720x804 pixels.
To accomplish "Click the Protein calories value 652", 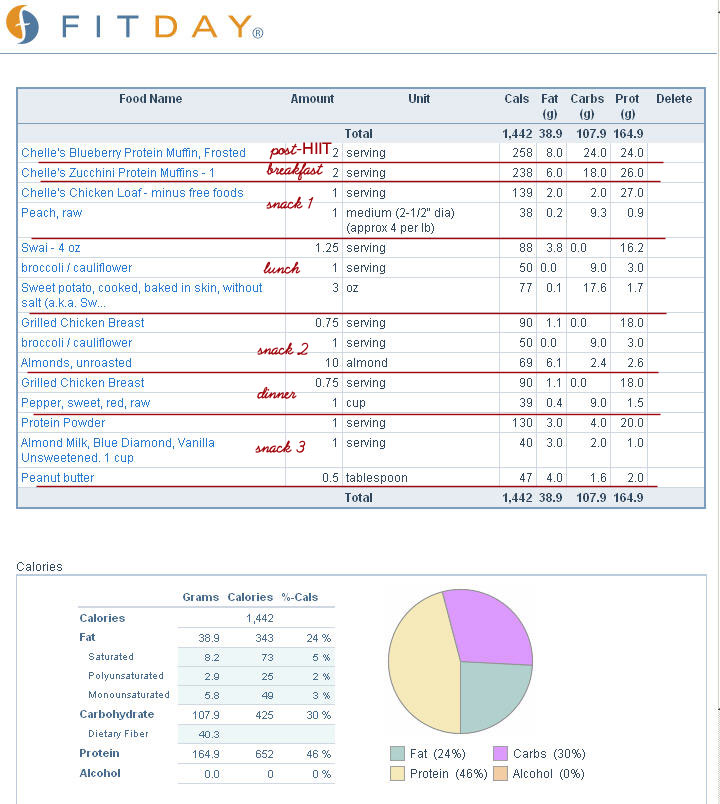I will pyautogui.click(x=264, y=754).
